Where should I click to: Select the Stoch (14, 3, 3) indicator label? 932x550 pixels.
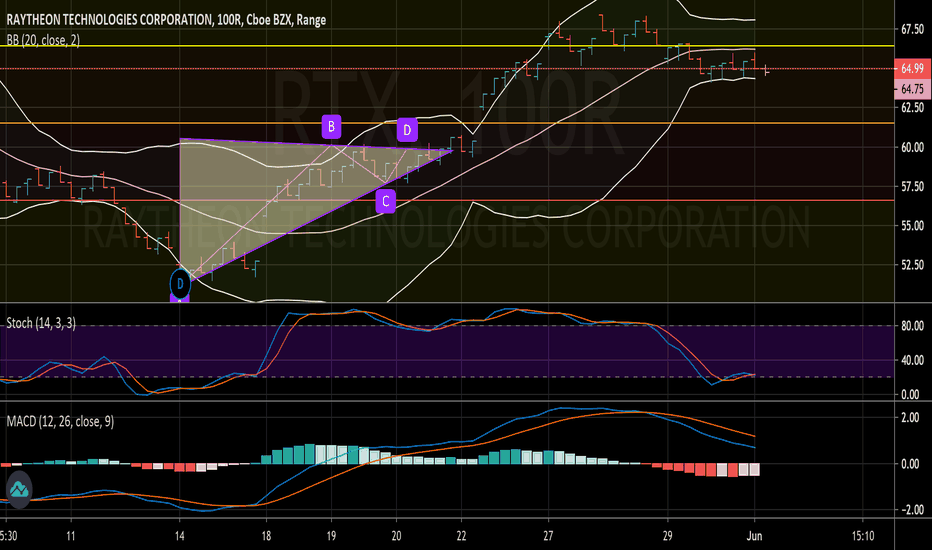(41, 323)
